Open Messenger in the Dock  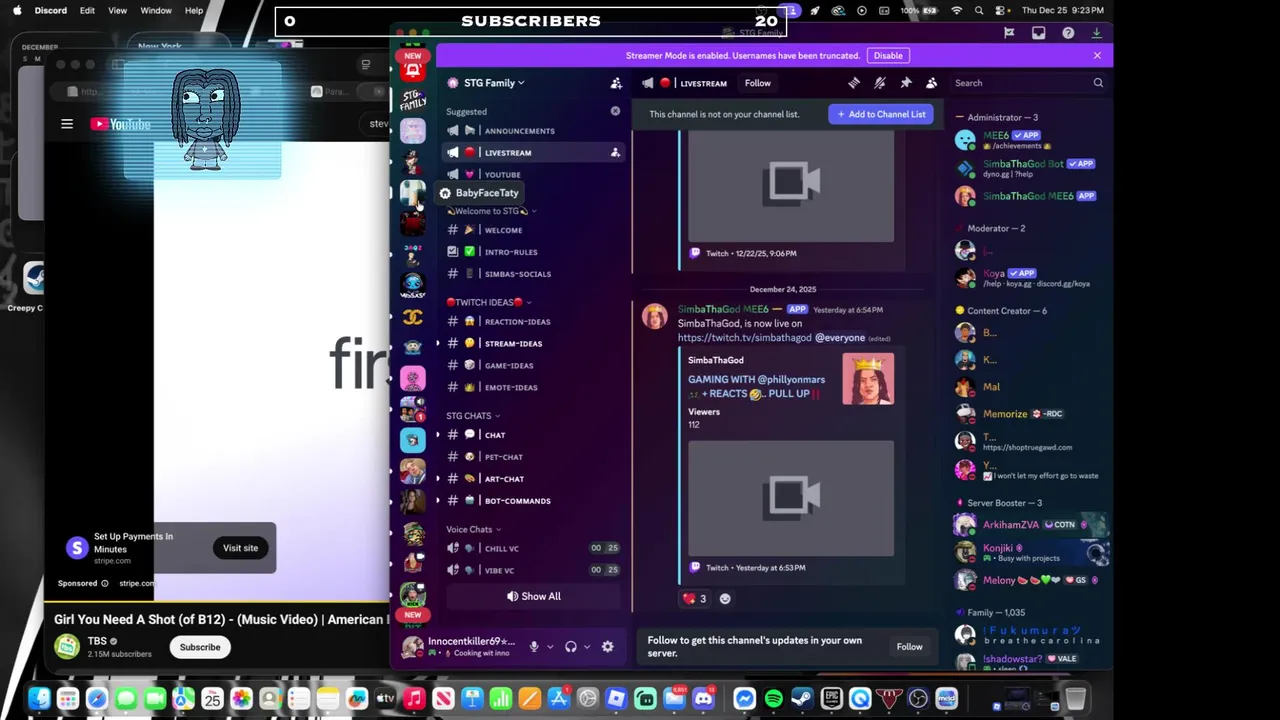[744, 699]
